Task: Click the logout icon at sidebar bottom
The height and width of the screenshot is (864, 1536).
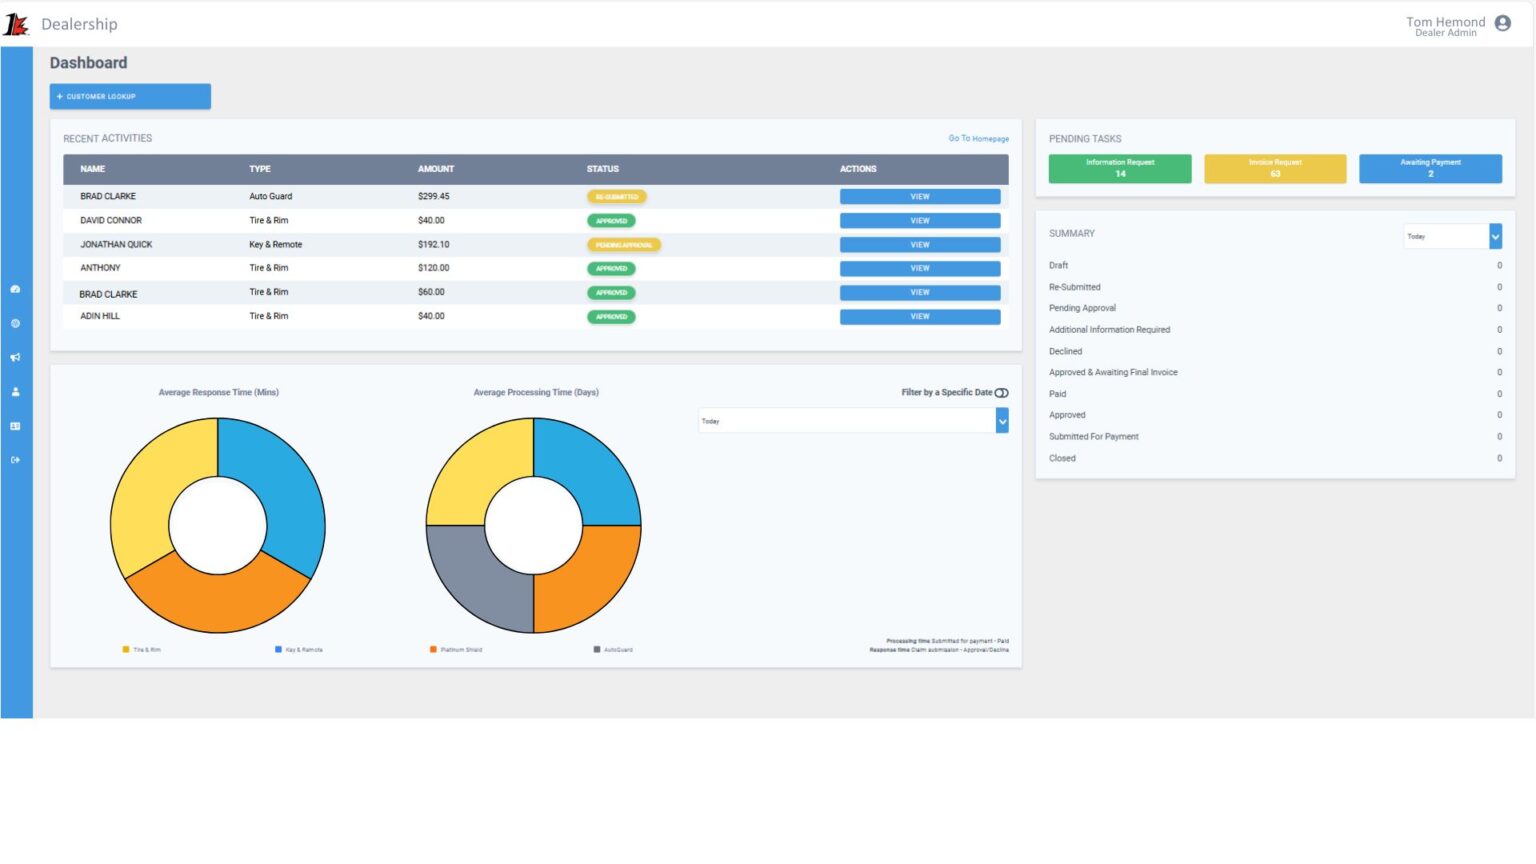Action: click(15, 459)
